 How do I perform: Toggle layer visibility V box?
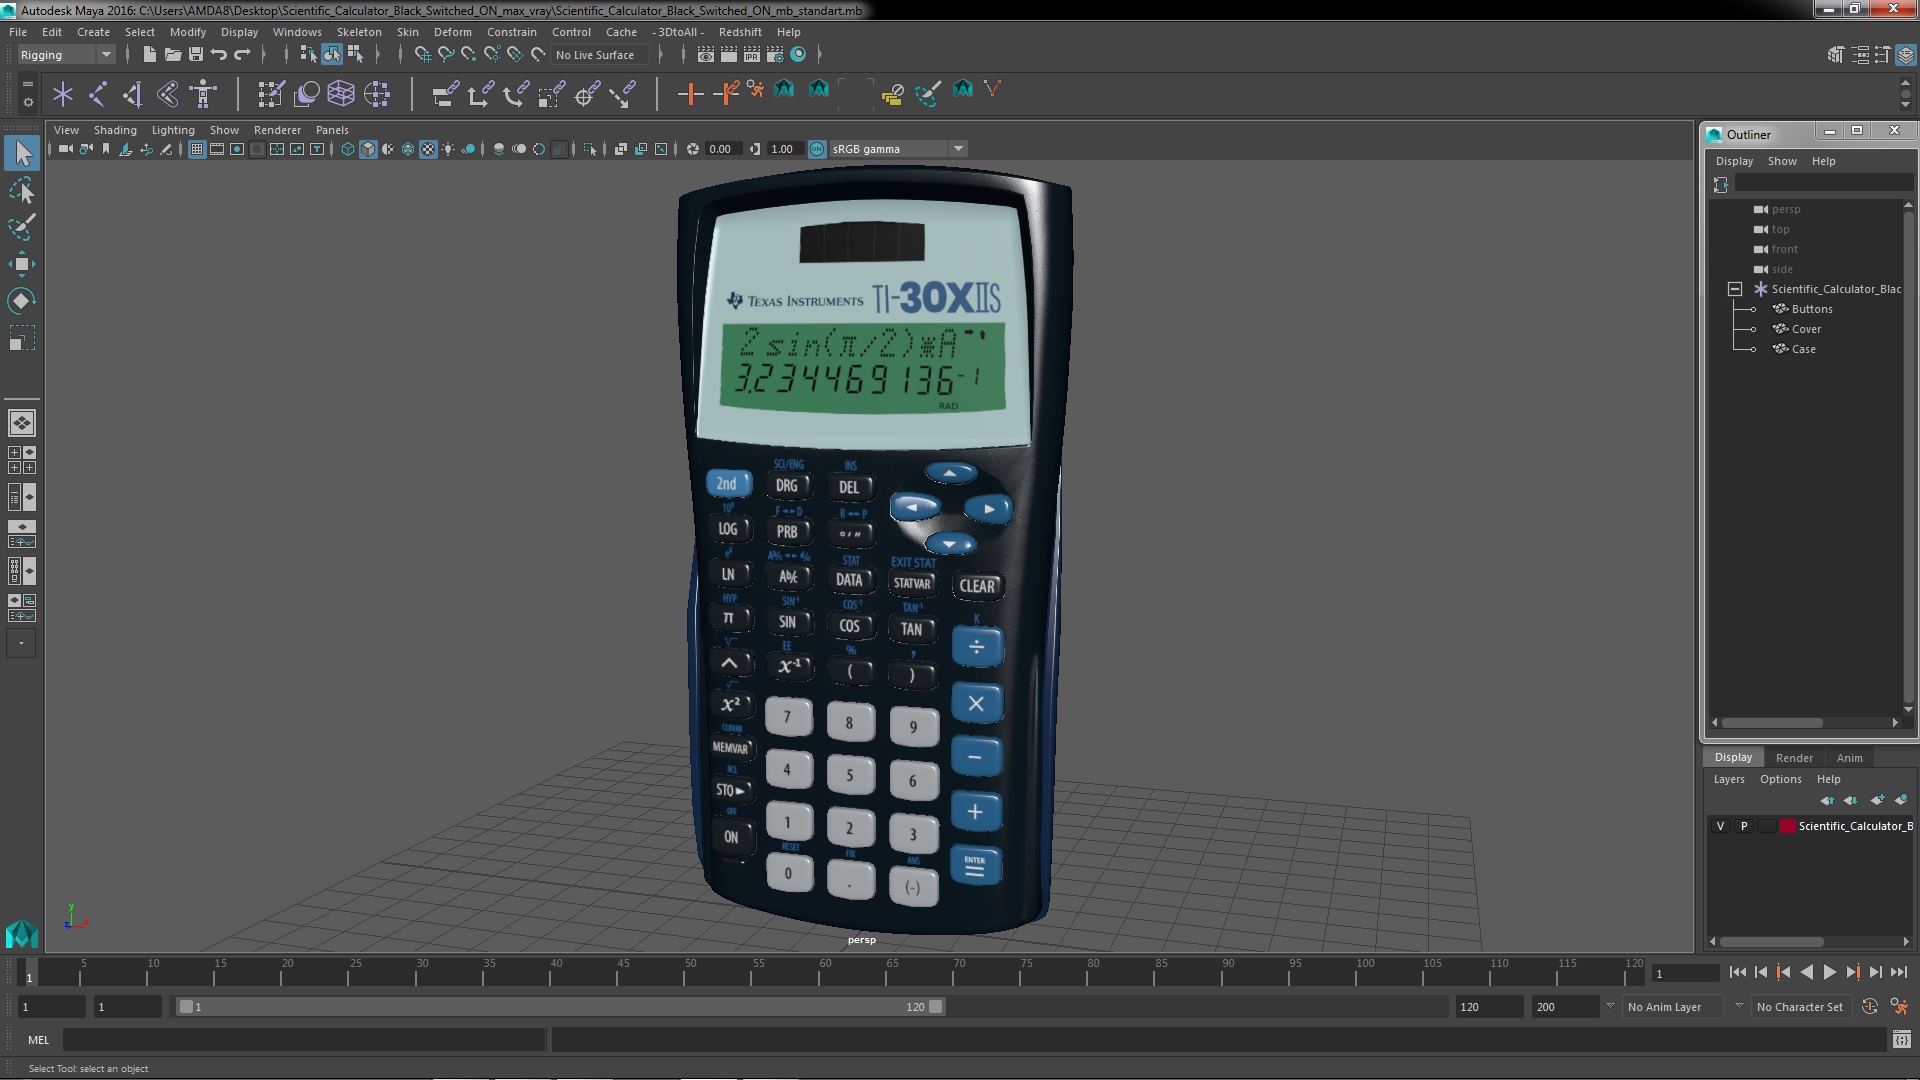click(x=1720, y=826)
